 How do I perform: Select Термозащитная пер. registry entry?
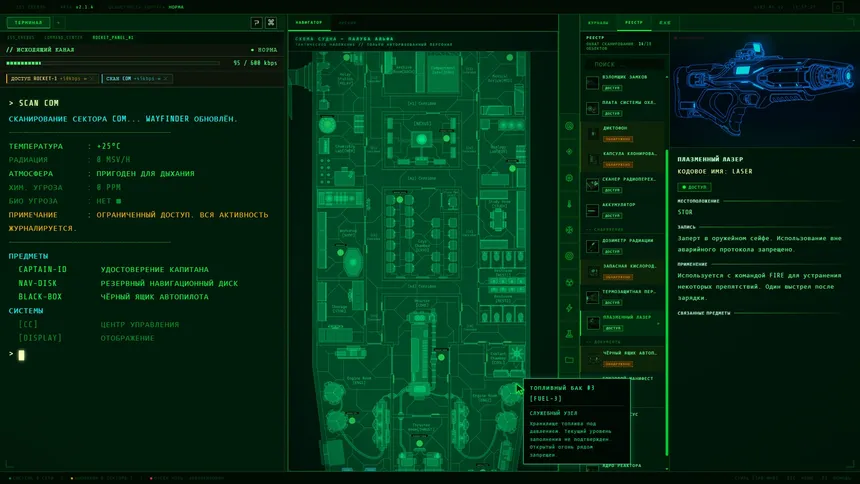pos(625,297)
